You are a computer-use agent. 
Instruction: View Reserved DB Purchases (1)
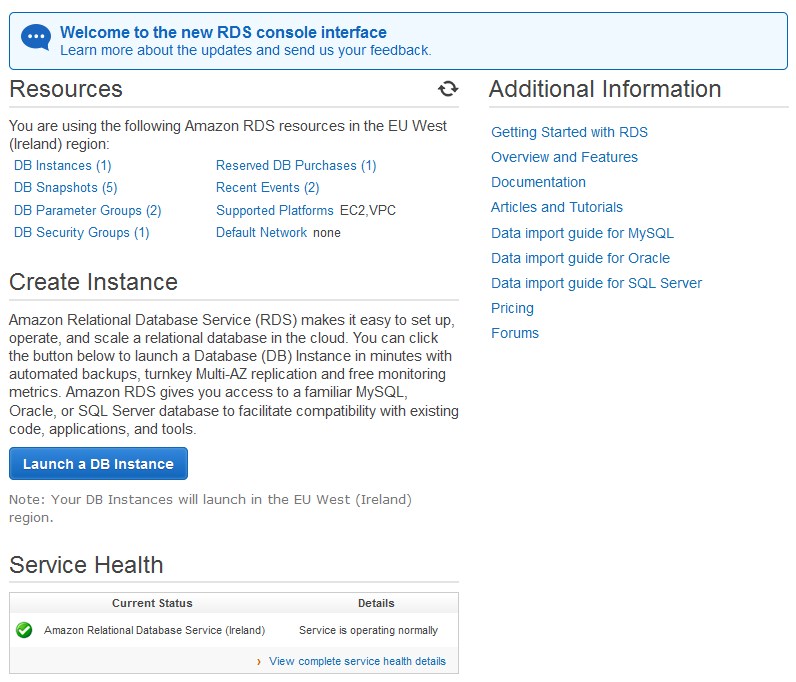[x=296, y=166]
